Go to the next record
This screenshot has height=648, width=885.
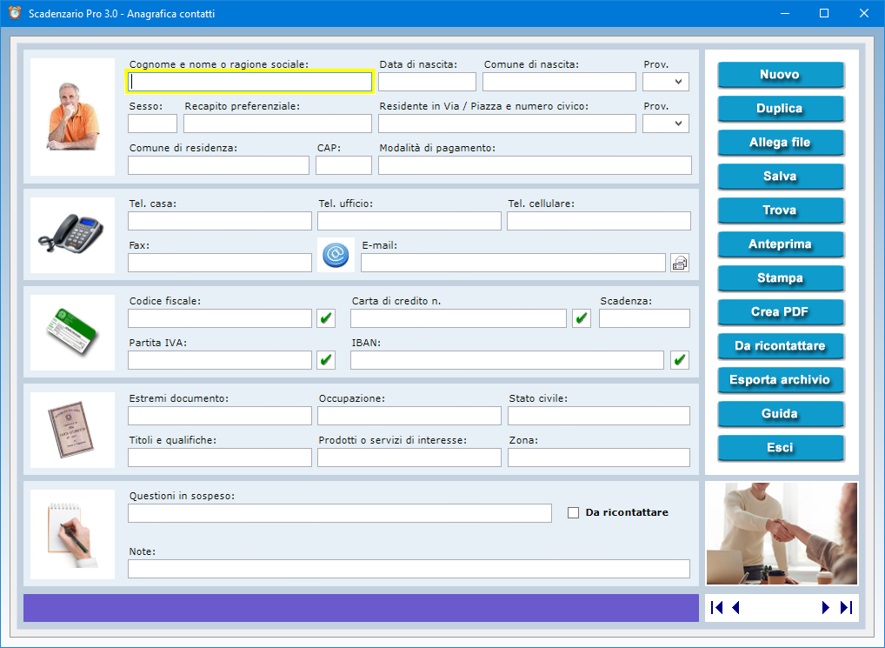(825, 607)
